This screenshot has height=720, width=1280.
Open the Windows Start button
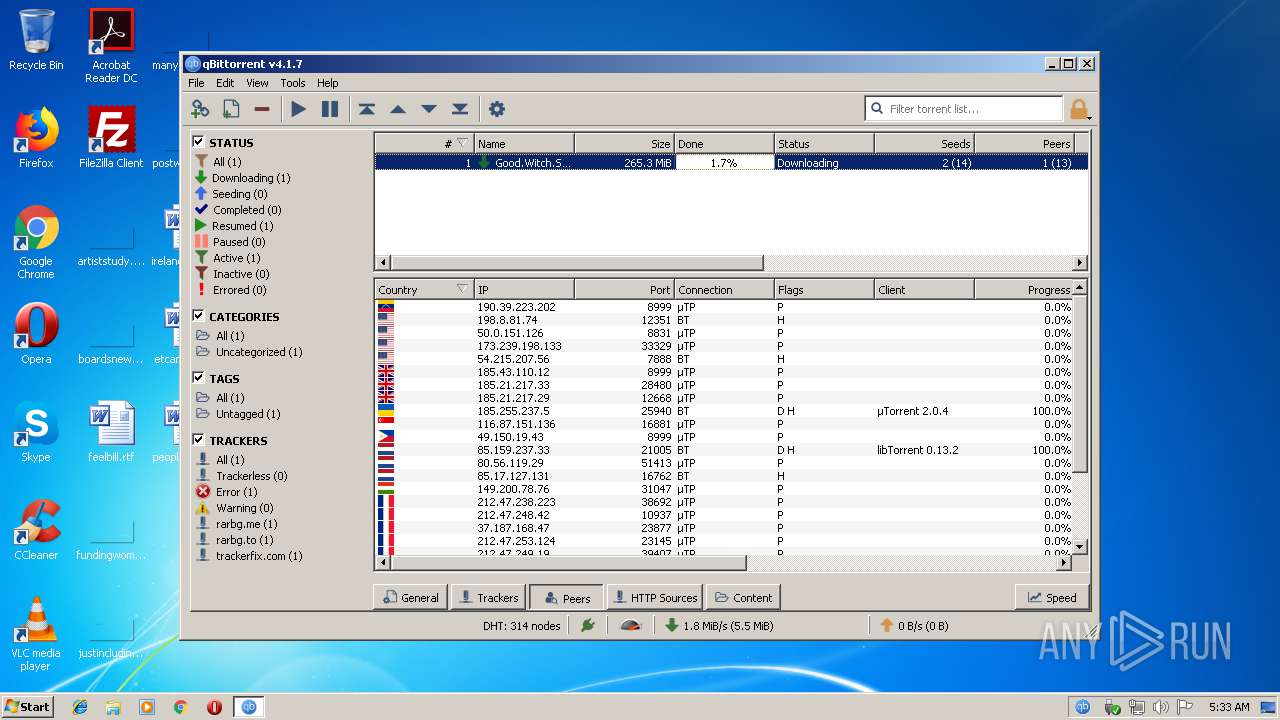pos(28,706)
